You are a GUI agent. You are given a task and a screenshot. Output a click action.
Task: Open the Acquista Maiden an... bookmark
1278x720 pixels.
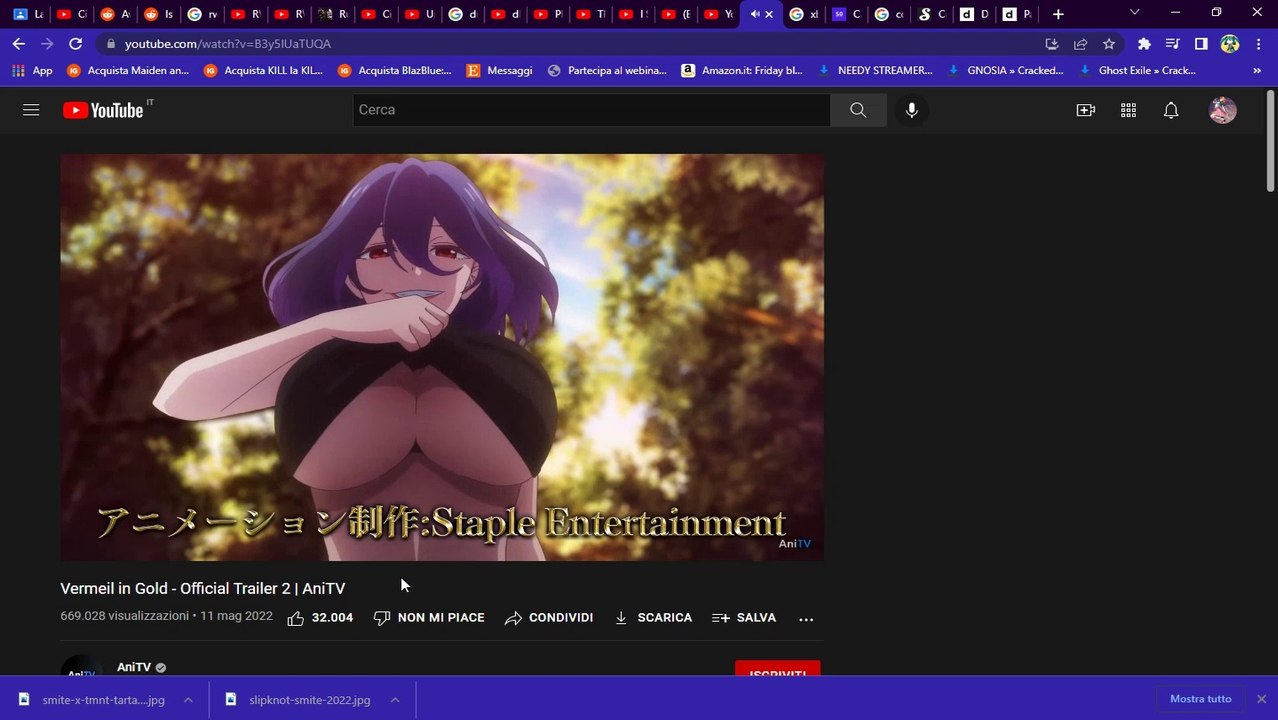click(x=127, y=71)
